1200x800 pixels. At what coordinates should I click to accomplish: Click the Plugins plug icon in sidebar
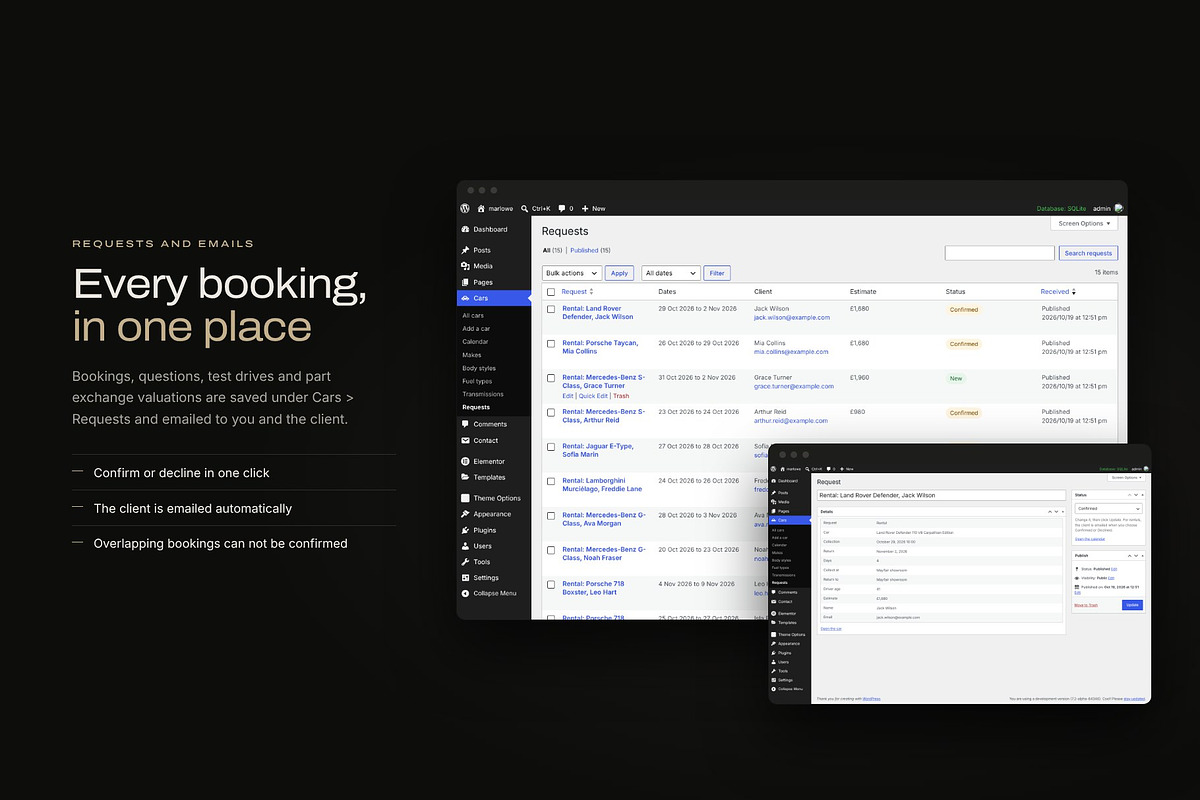tap(466, 530)
